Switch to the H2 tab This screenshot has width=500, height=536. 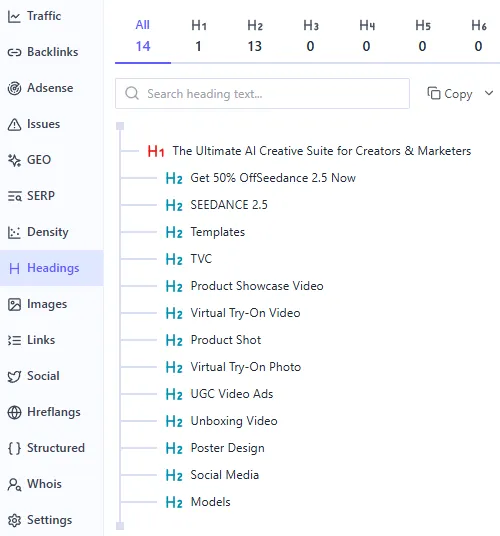[255, 36]
